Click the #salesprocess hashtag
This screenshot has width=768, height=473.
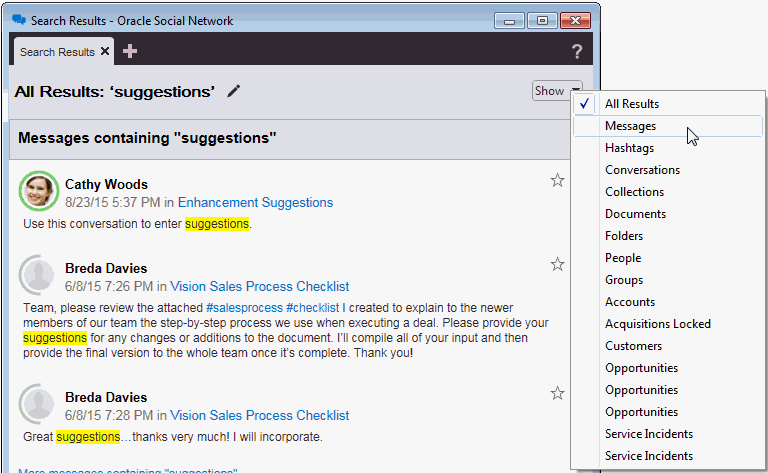click(244, 308)
